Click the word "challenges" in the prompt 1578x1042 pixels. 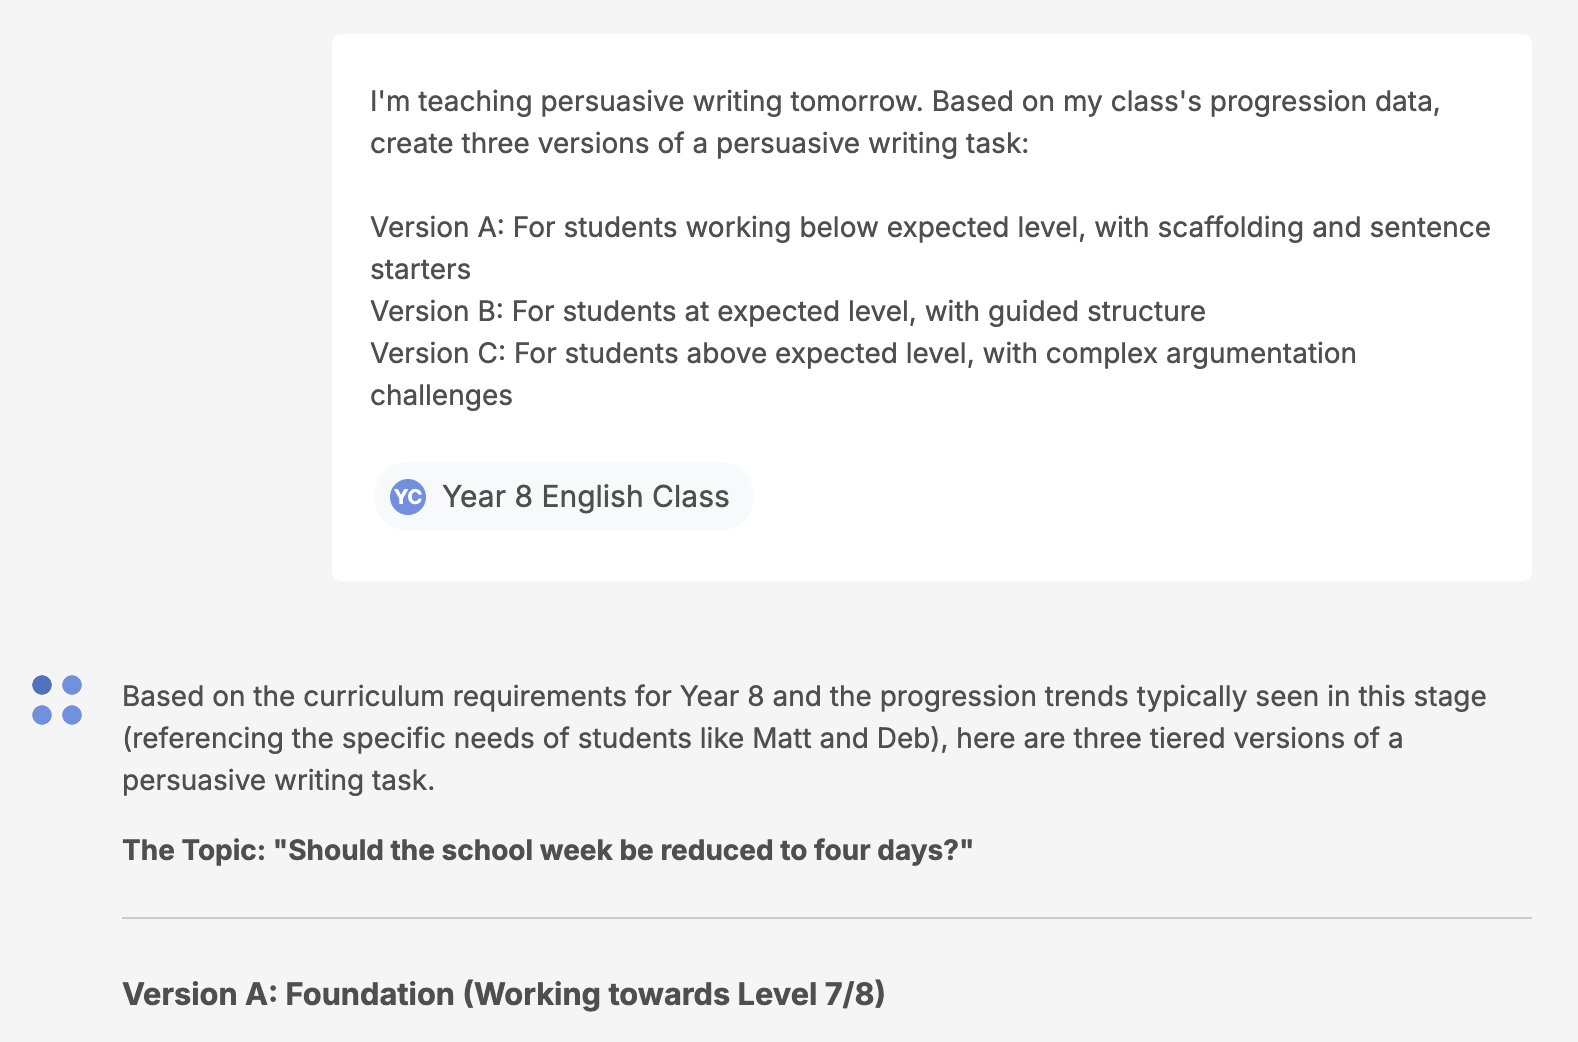(x=441, y=395)
